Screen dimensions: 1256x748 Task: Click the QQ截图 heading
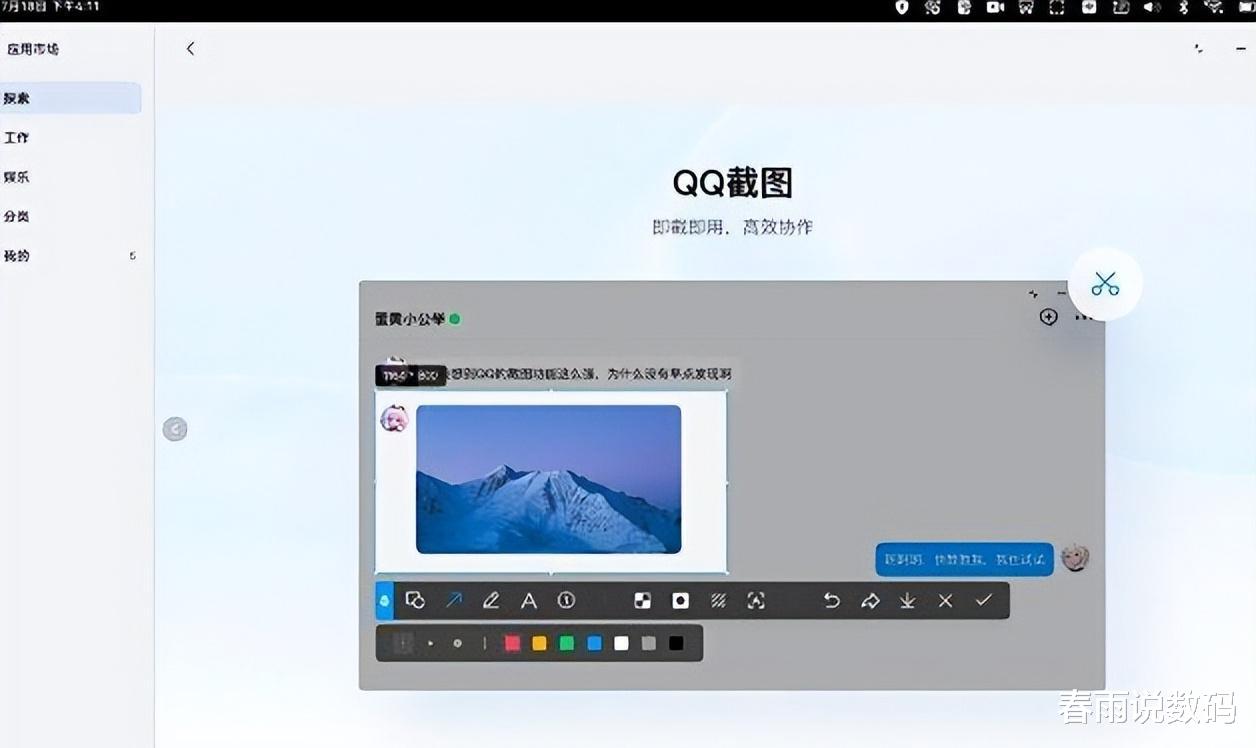pyautogui.click(x=733, y=183)
